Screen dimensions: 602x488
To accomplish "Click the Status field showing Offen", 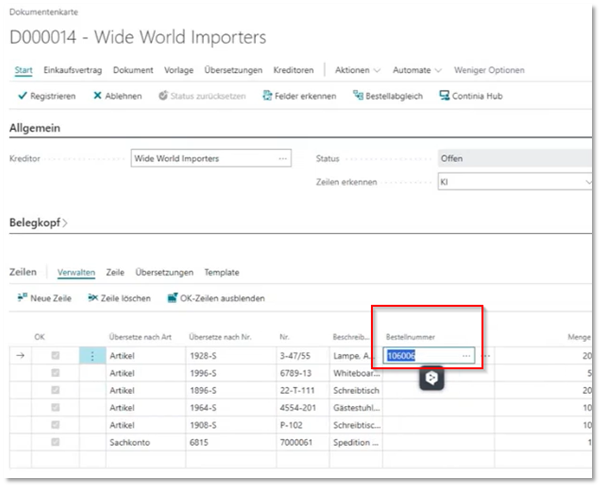I will tap(514, 158).
